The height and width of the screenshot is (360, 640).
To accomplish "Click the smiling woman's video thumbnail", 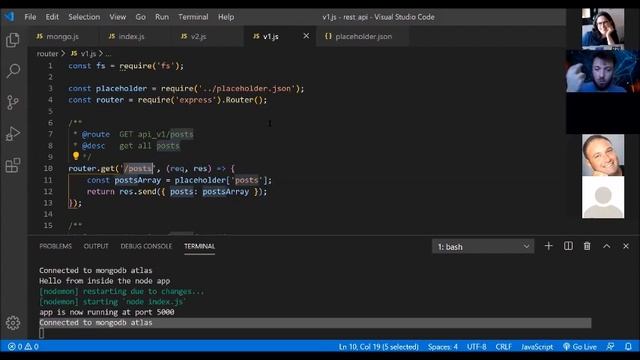I will tap(603, 28).
